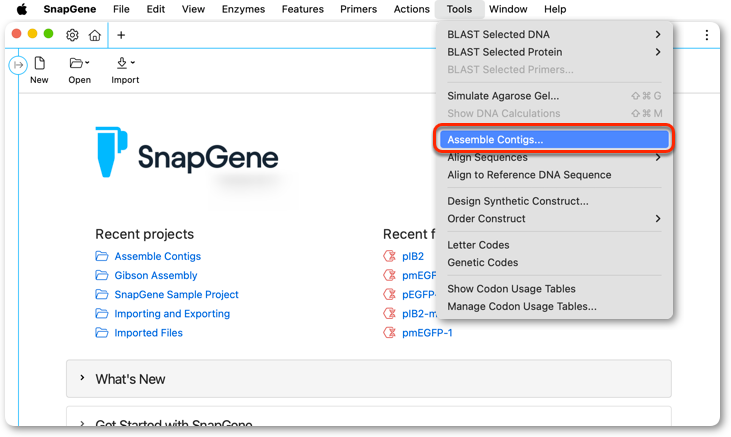Click folder icon beside Imported Files

(102, 333)
